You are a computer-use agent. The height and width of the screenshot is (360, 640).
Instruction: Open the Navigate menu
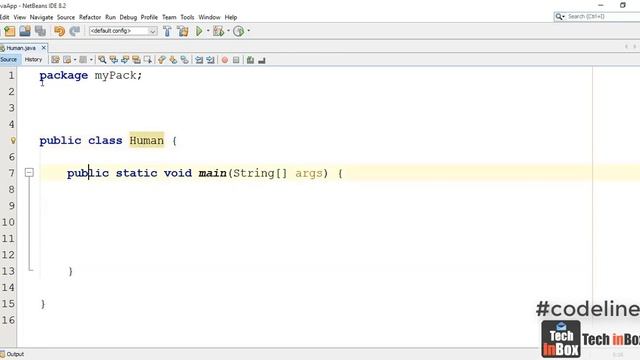pos(41,17)
